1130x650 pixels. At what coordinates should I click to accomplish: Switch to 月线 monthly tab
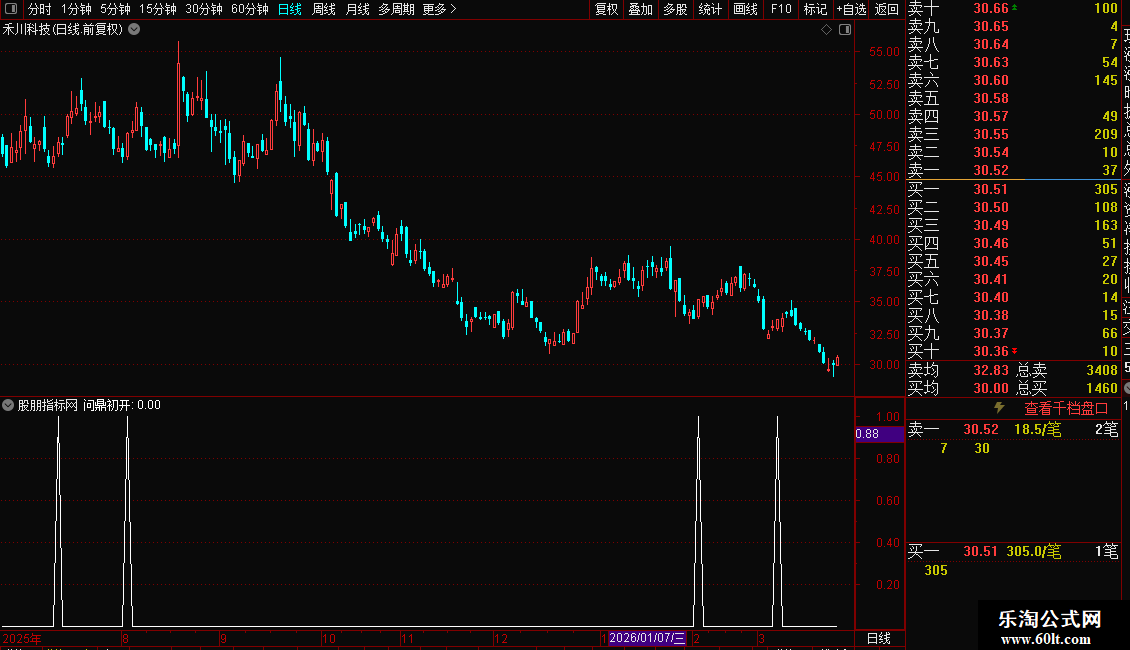357,9
